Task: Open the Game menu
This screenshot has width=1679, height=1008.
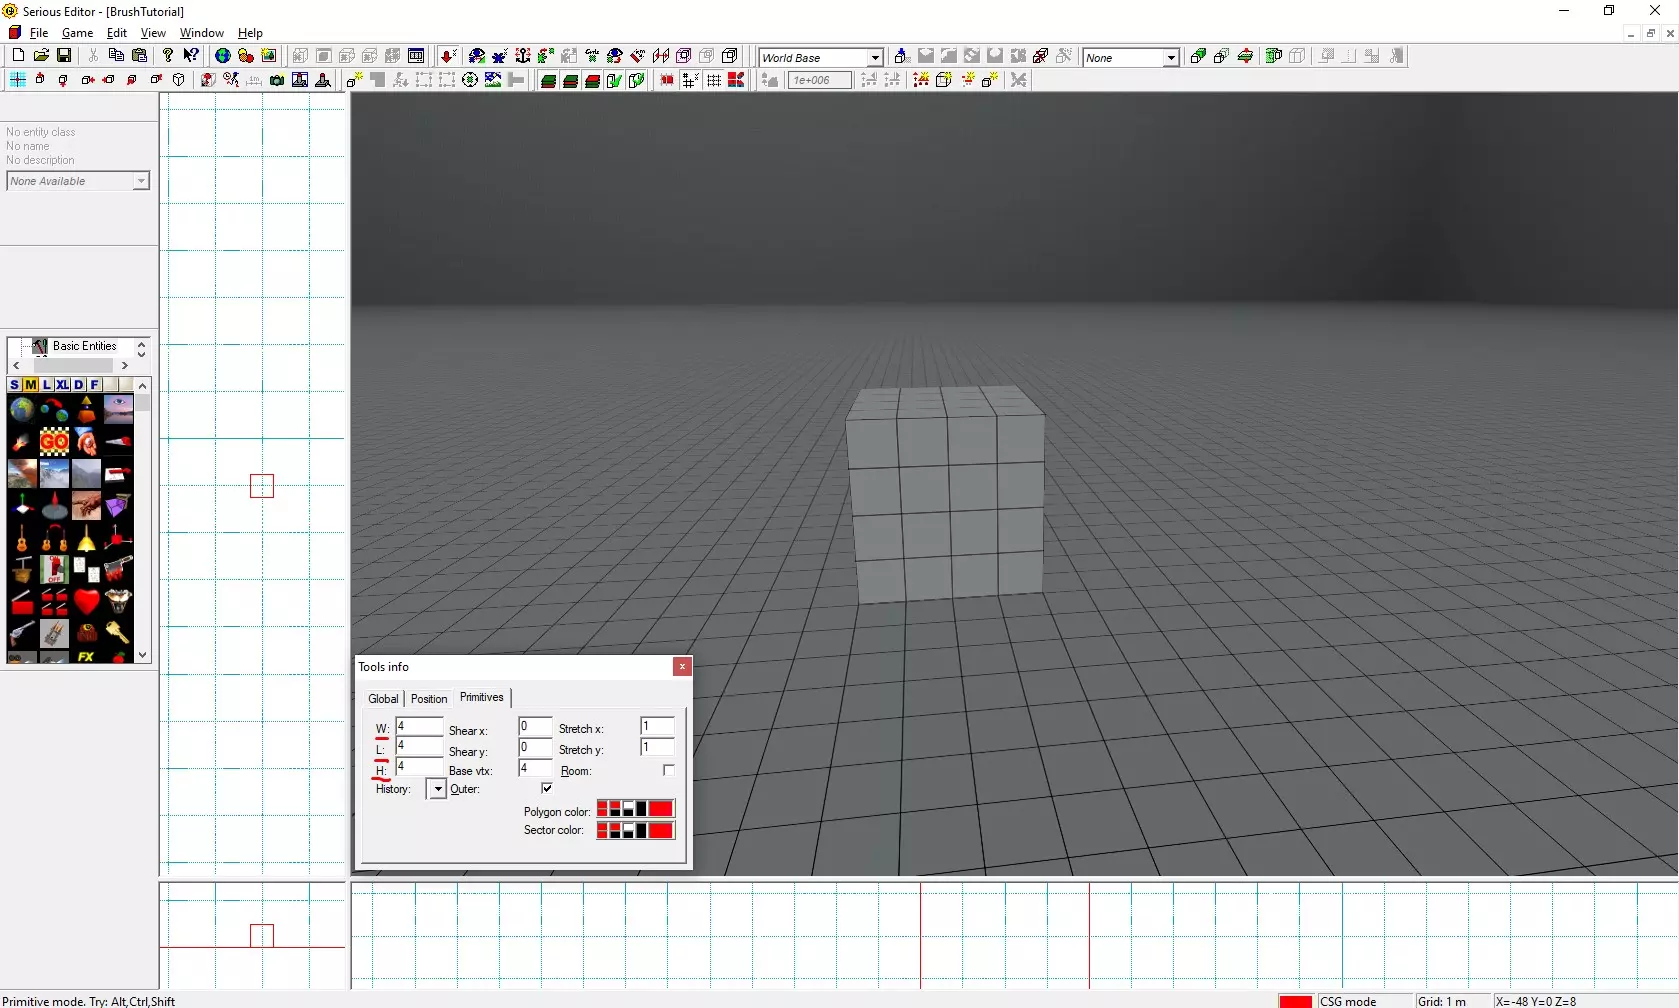Action: [x=77, y=33]
